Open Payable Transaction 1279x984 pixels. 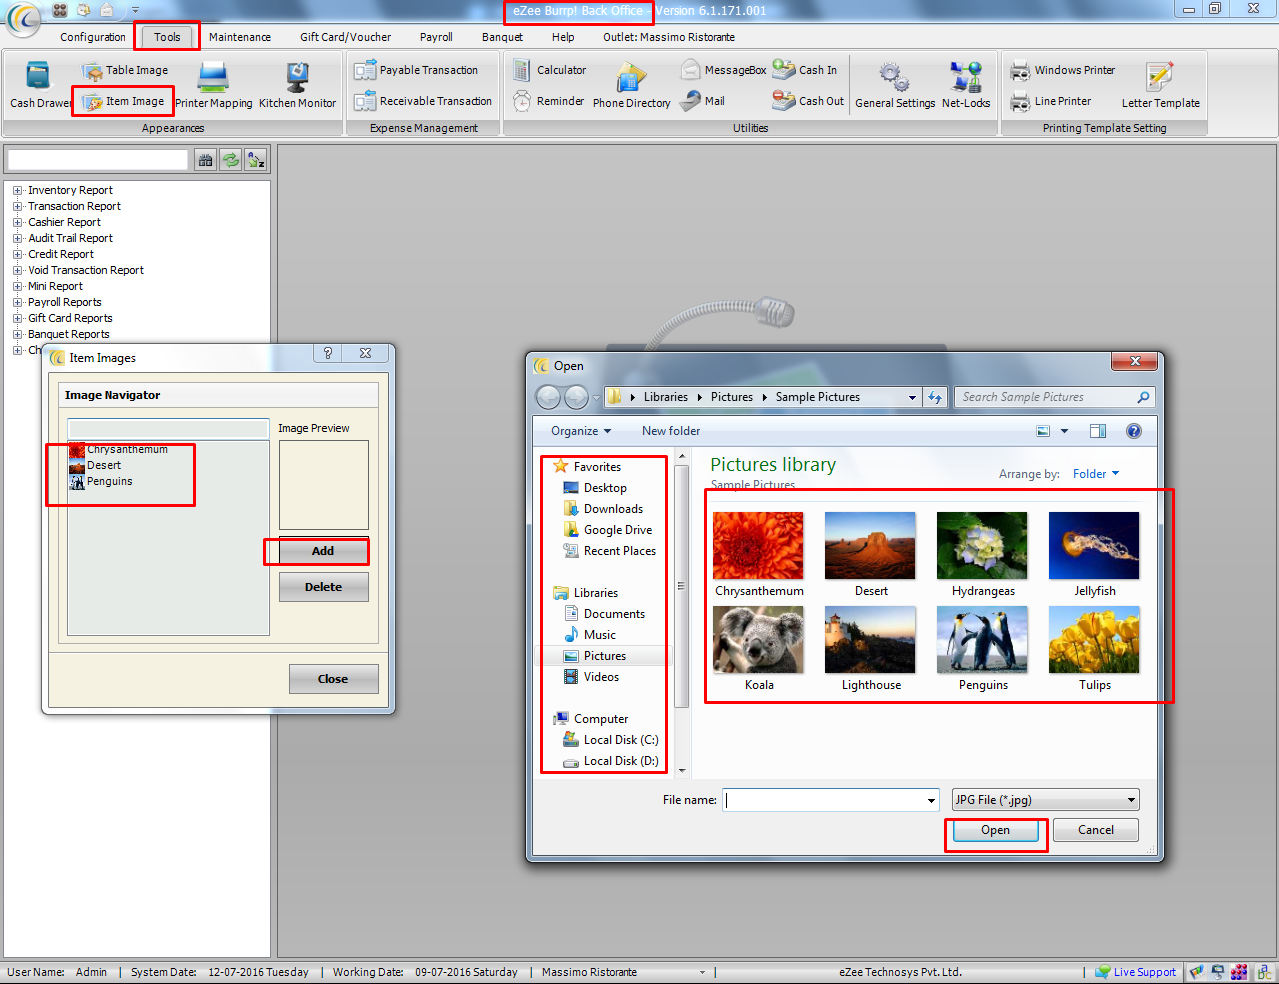(416, 70)
